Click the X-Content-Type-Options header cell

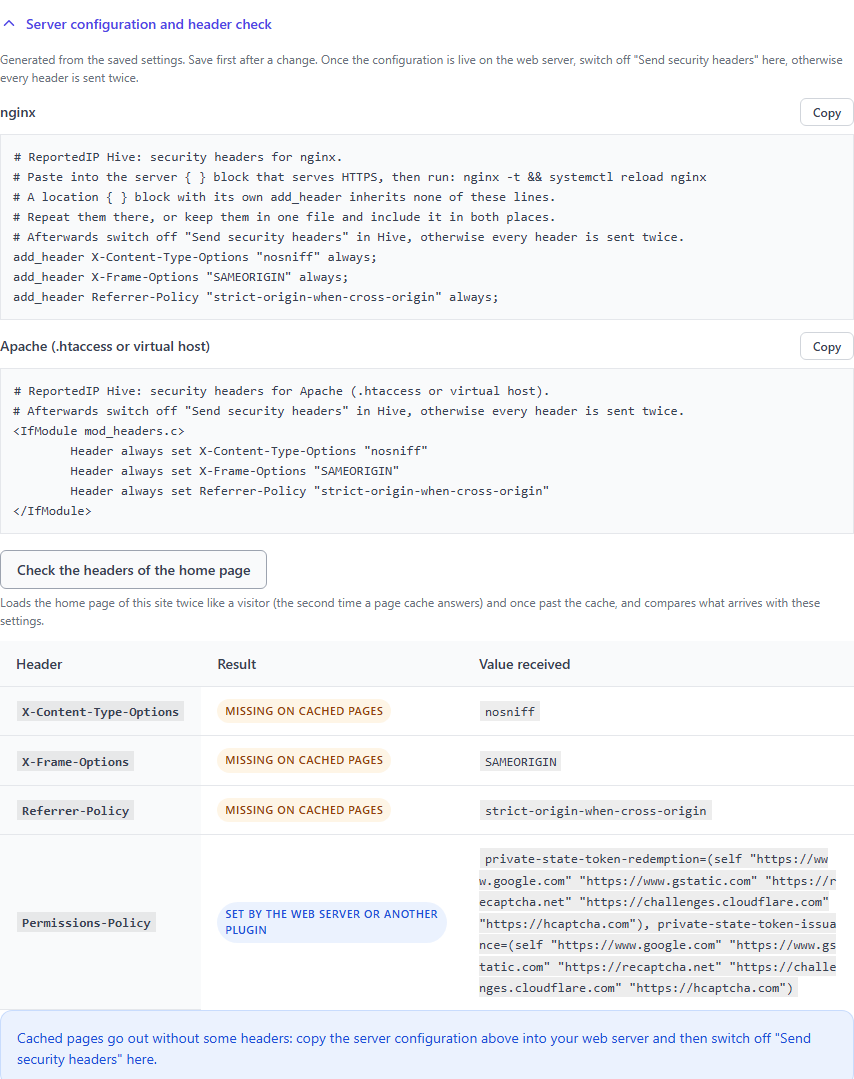pyautogui.click(x=100, y=712)
